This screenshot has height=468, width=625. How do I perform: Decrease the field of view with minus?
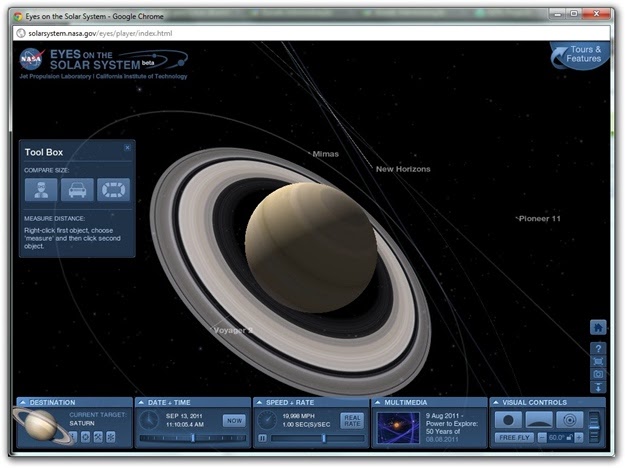(542, 438)
